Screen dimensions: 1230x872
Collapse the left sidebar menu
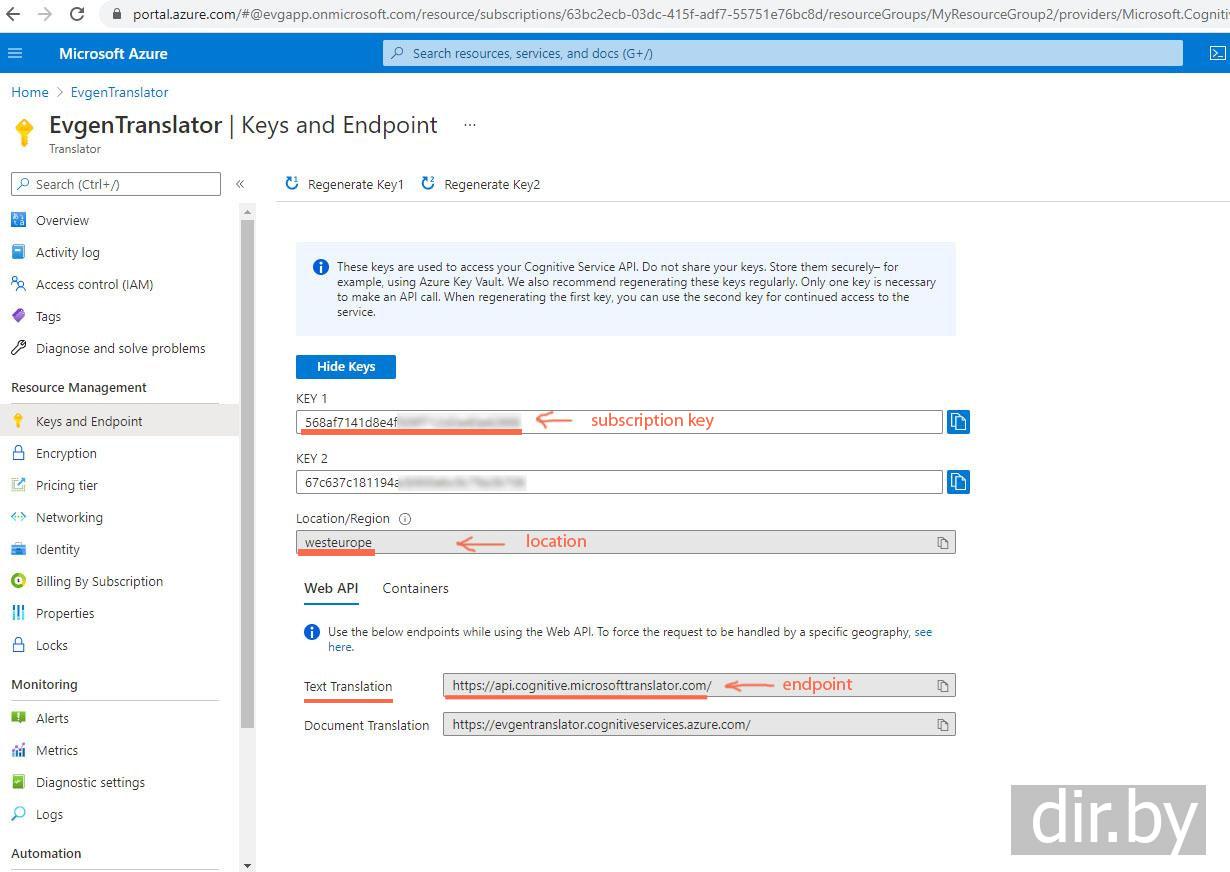240,184
